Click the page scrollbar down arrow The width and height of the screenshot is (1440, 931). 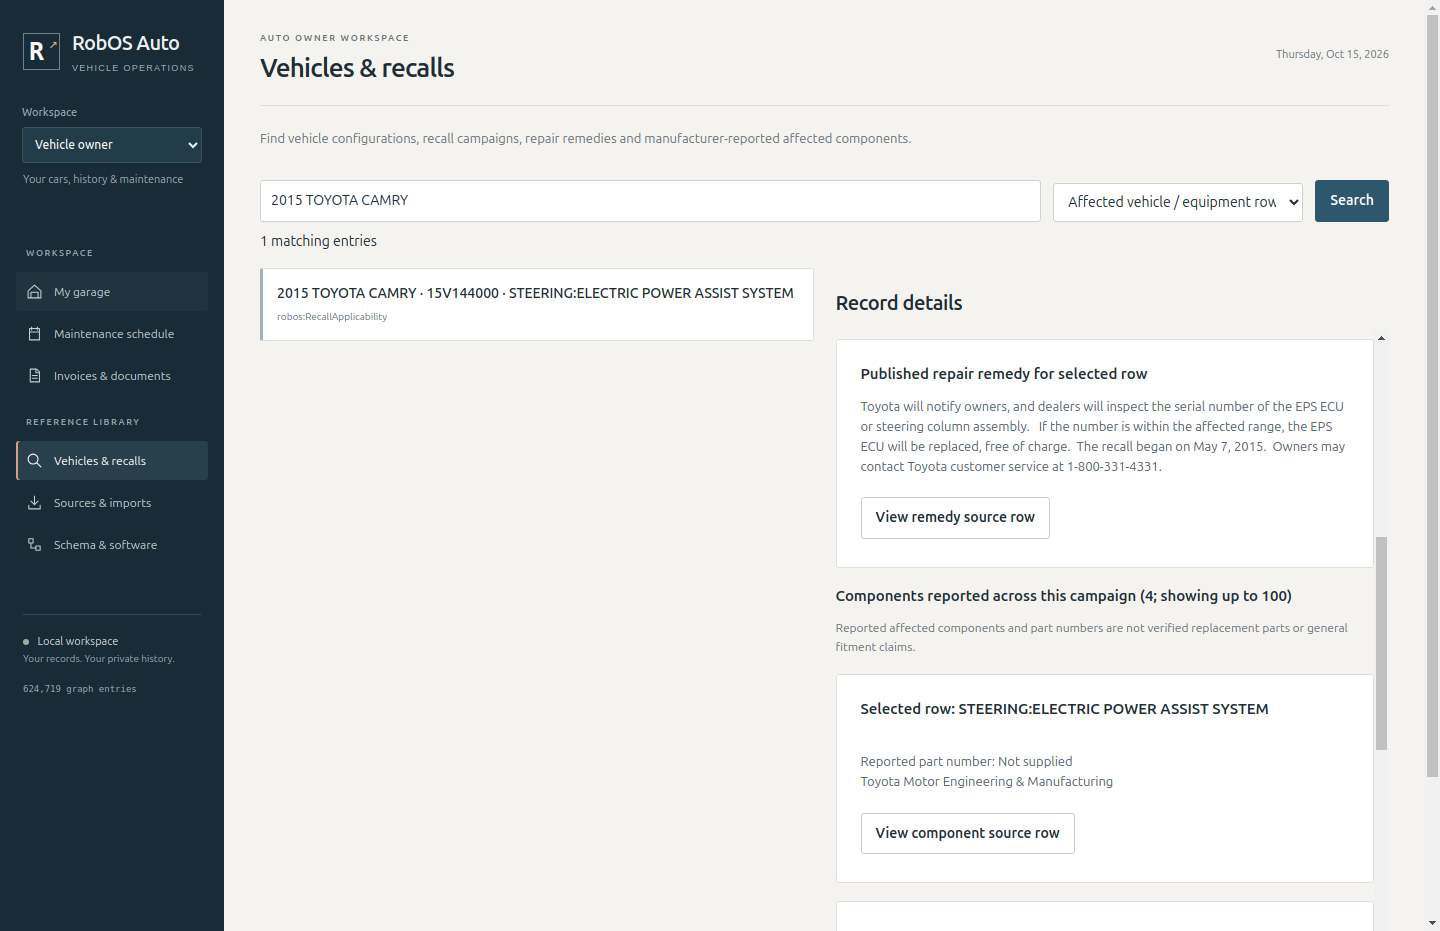pyautogui.click(x=1432, y=923)
